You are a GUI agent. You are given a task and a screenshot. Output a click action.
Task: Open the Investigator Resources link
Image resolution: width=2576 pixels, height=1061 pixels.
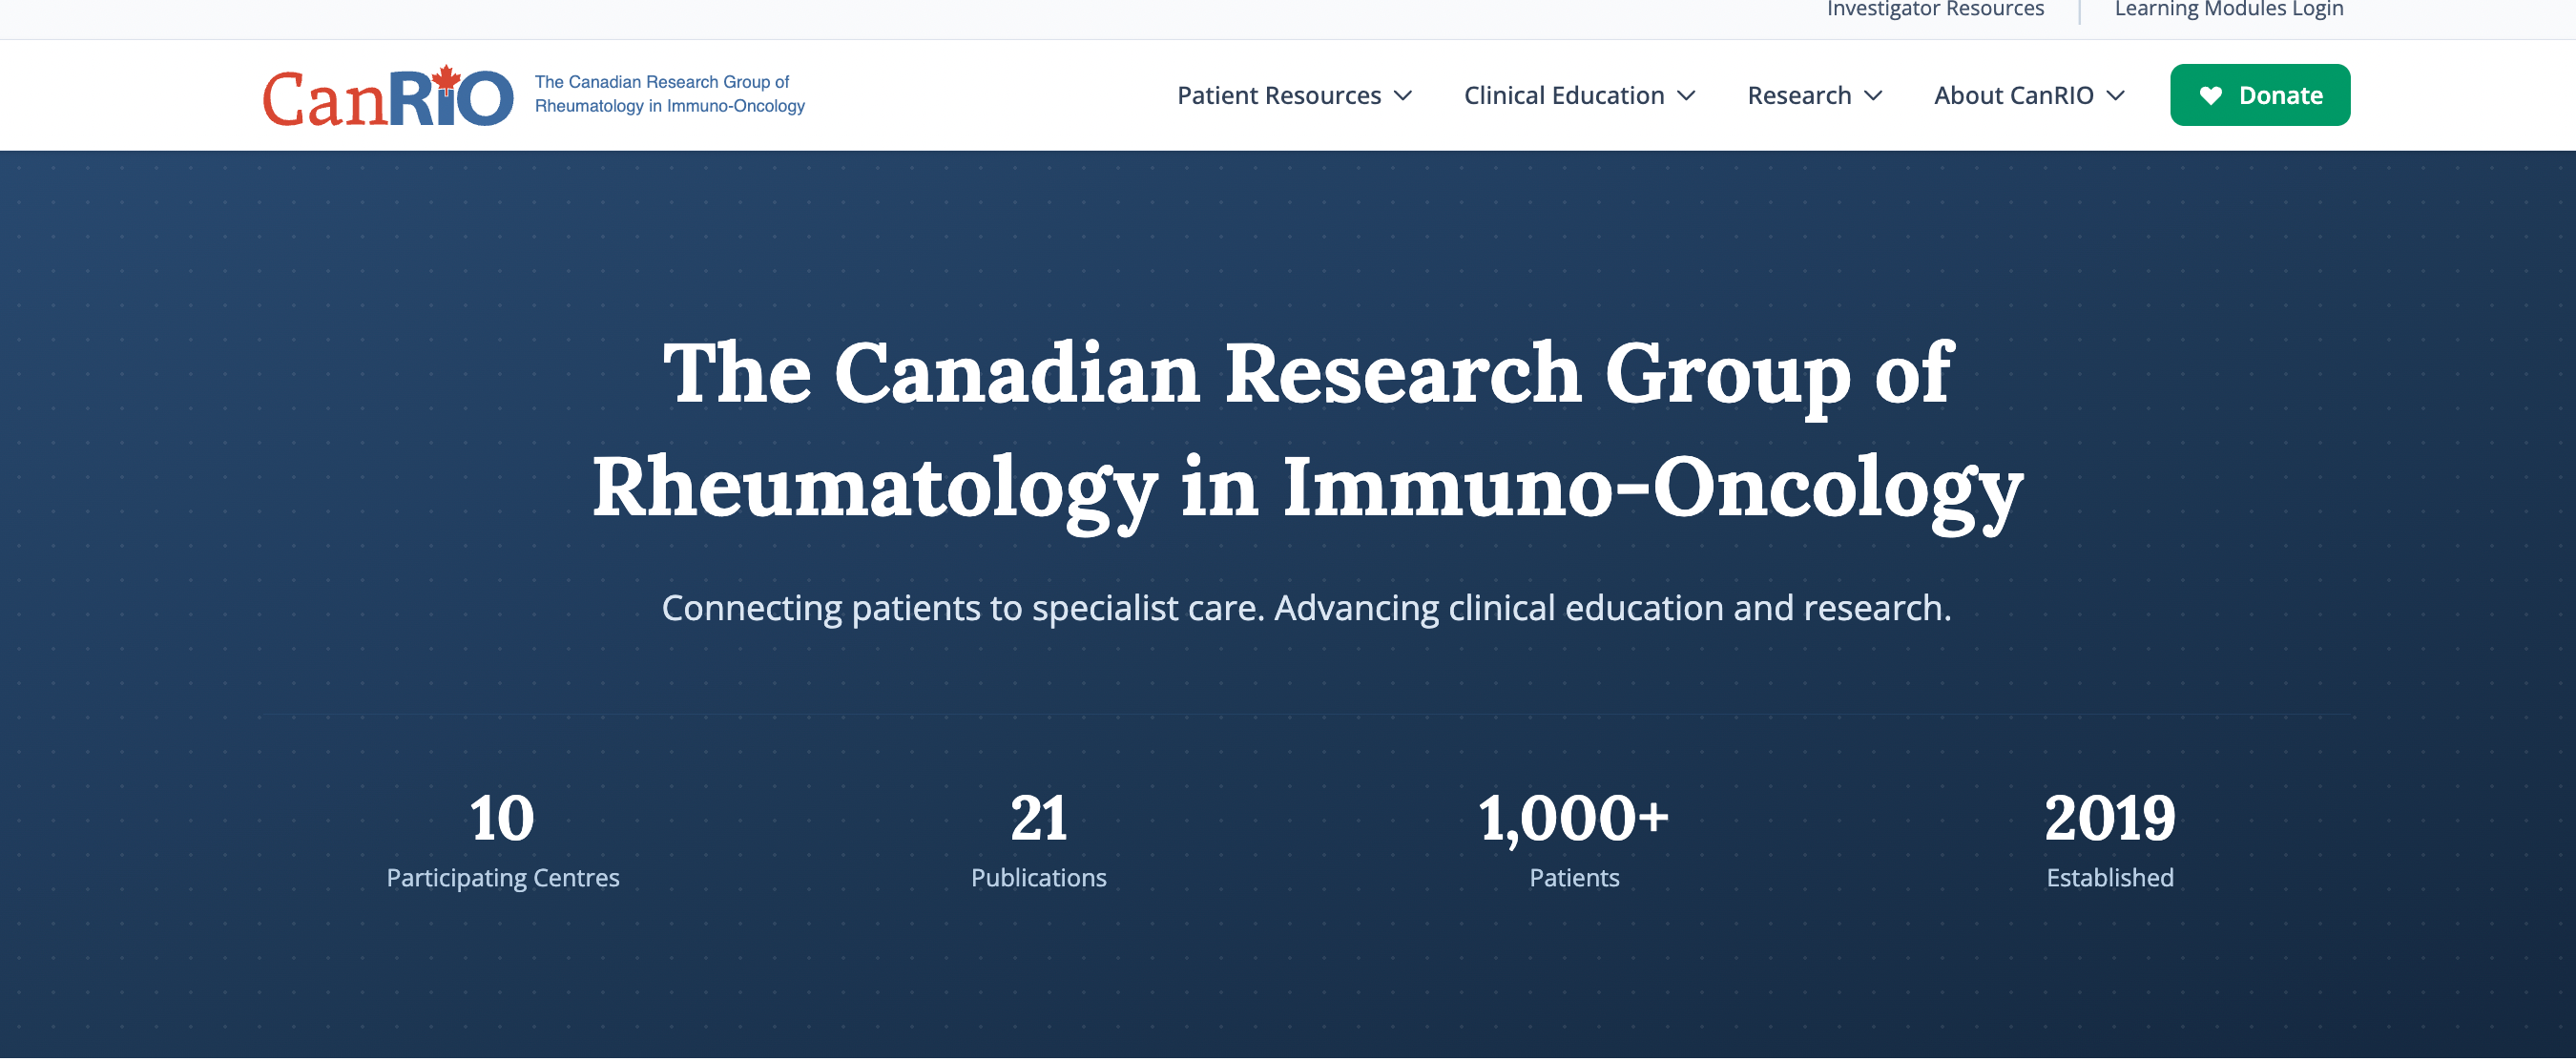point(1935,9)
